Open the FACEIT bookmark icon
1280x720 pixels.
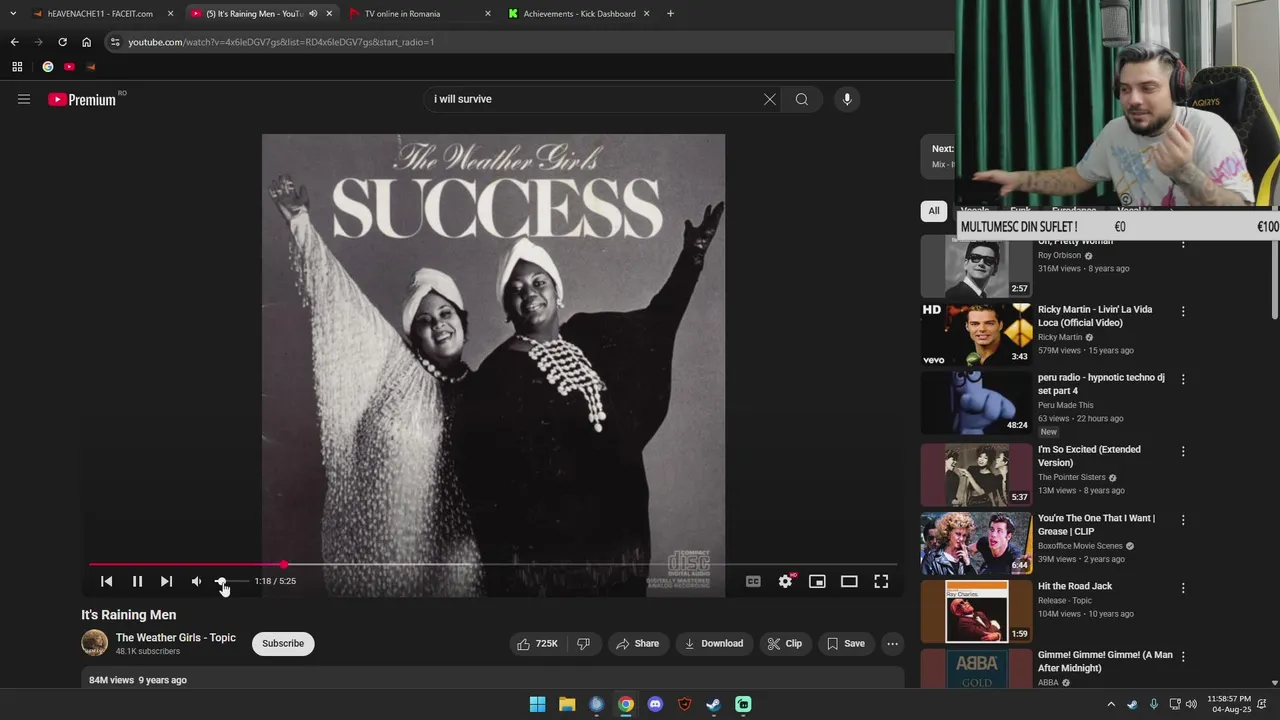click(91, 67)
